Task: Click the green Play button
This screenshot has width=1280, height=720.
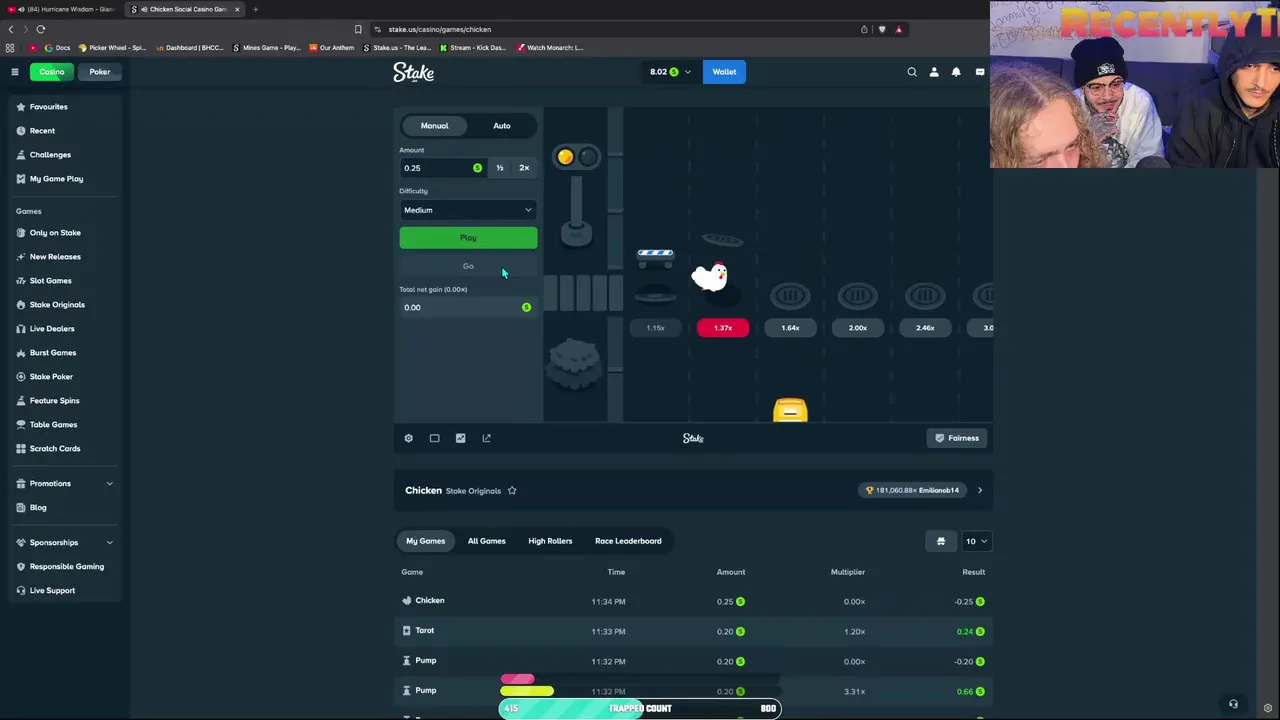Action: pyautogui.click(x=468, y=238)
